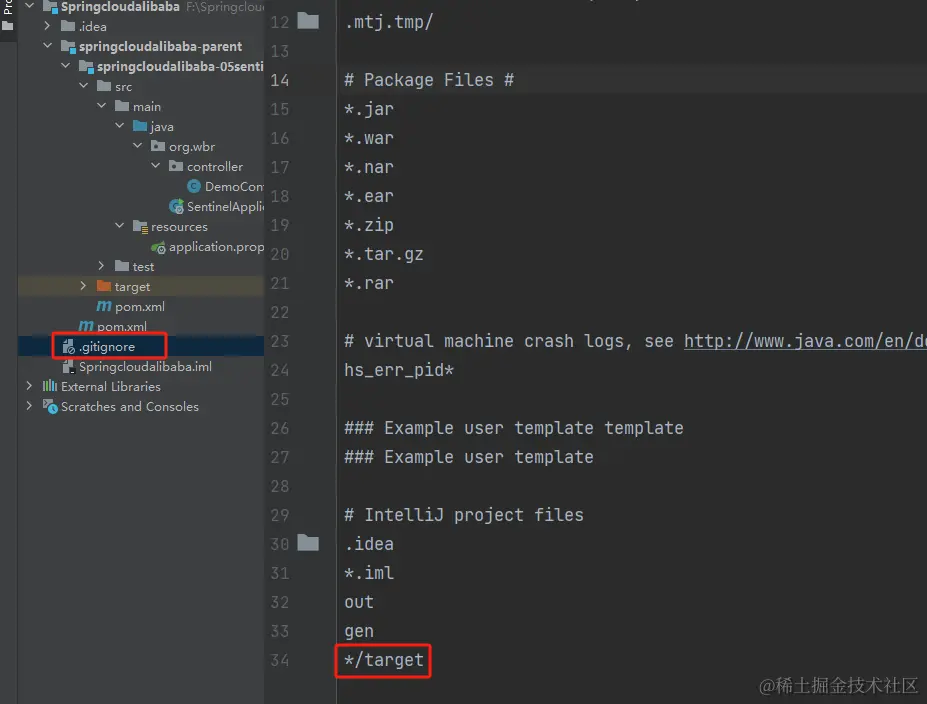Expand the target folder chevron
The height and width of the screenshot is (704, 927).
click(x=83, y=286)
